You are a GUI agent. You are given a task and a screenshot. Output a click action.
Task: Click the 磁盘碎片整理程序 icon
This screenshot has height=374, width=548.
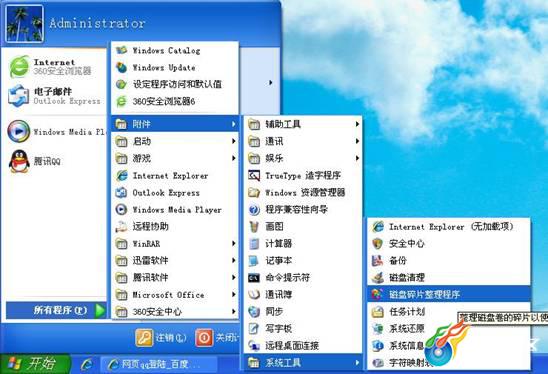point(377,295)
